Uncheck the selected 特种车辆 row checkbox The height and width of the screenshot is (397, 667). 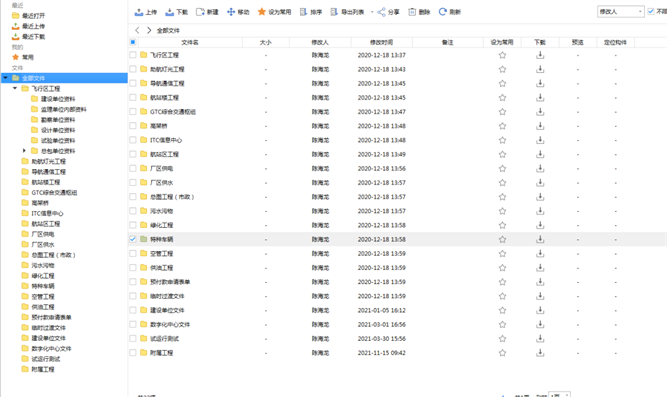click(x=133, y=239)
